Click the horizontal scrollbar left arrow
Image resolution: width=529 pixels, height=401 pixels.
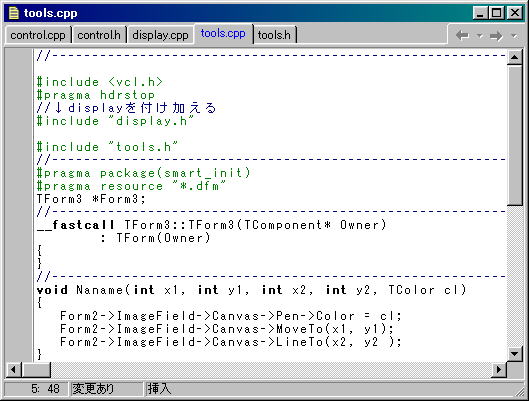pyautogui.click(x=13, y=370)
